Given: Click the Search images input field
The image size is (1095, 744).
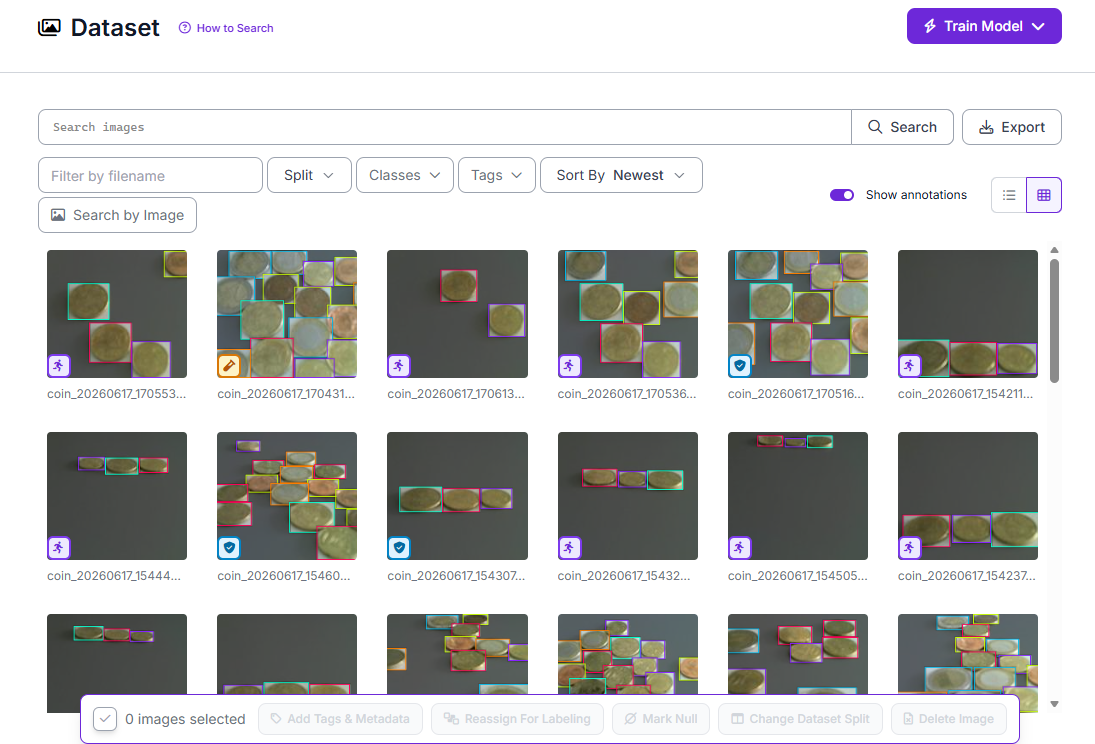Looking at the screenshot, I should point(445,127).
